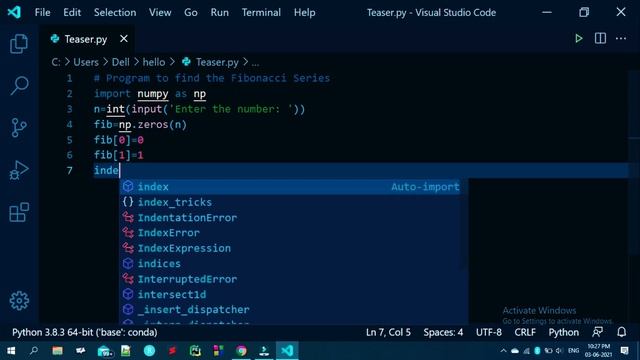The image size is (640, 360).
Task: Click the suggestion list scrollbar
Action: pyautogui.click(x=463, y=224)
